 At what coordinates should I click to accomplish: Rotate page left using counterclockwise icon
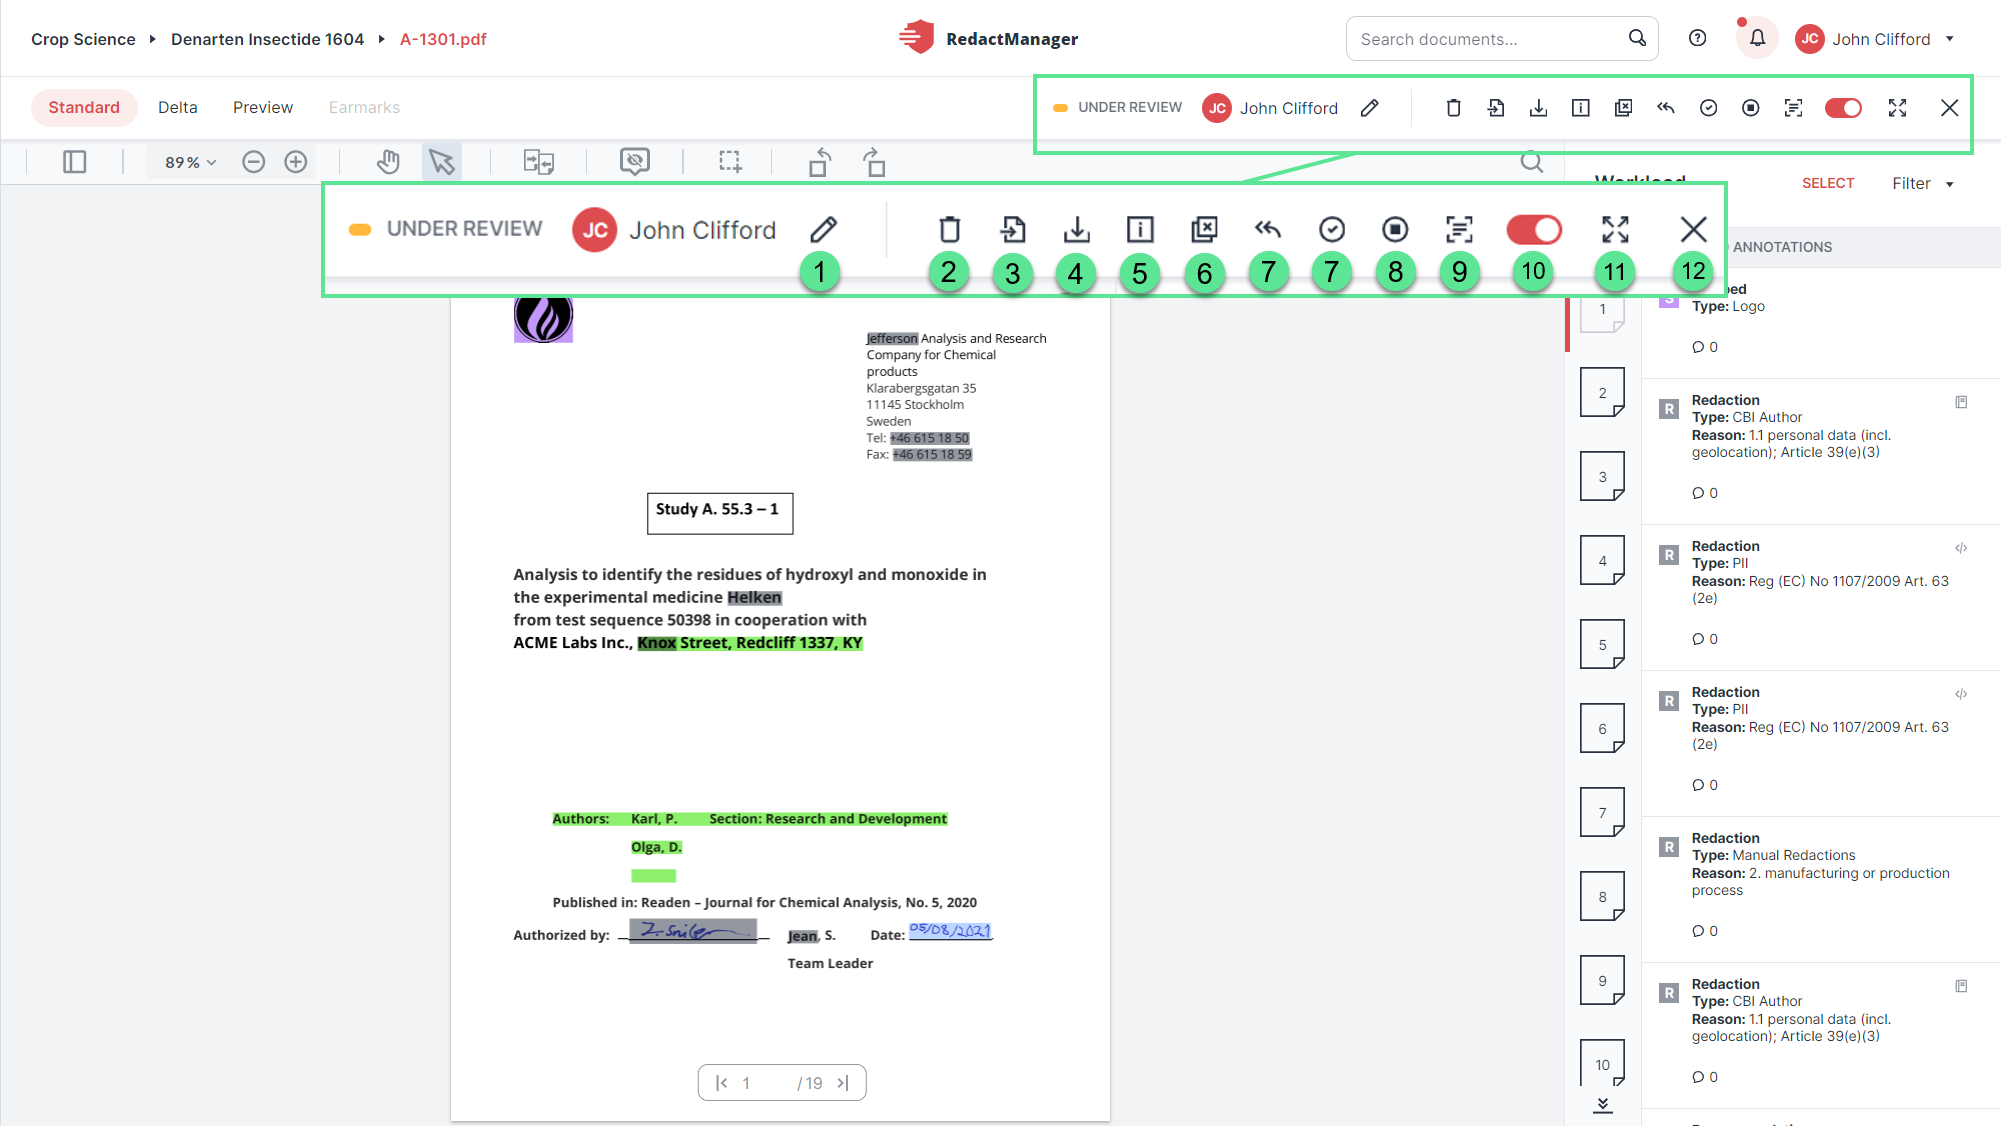pos(820,162)
